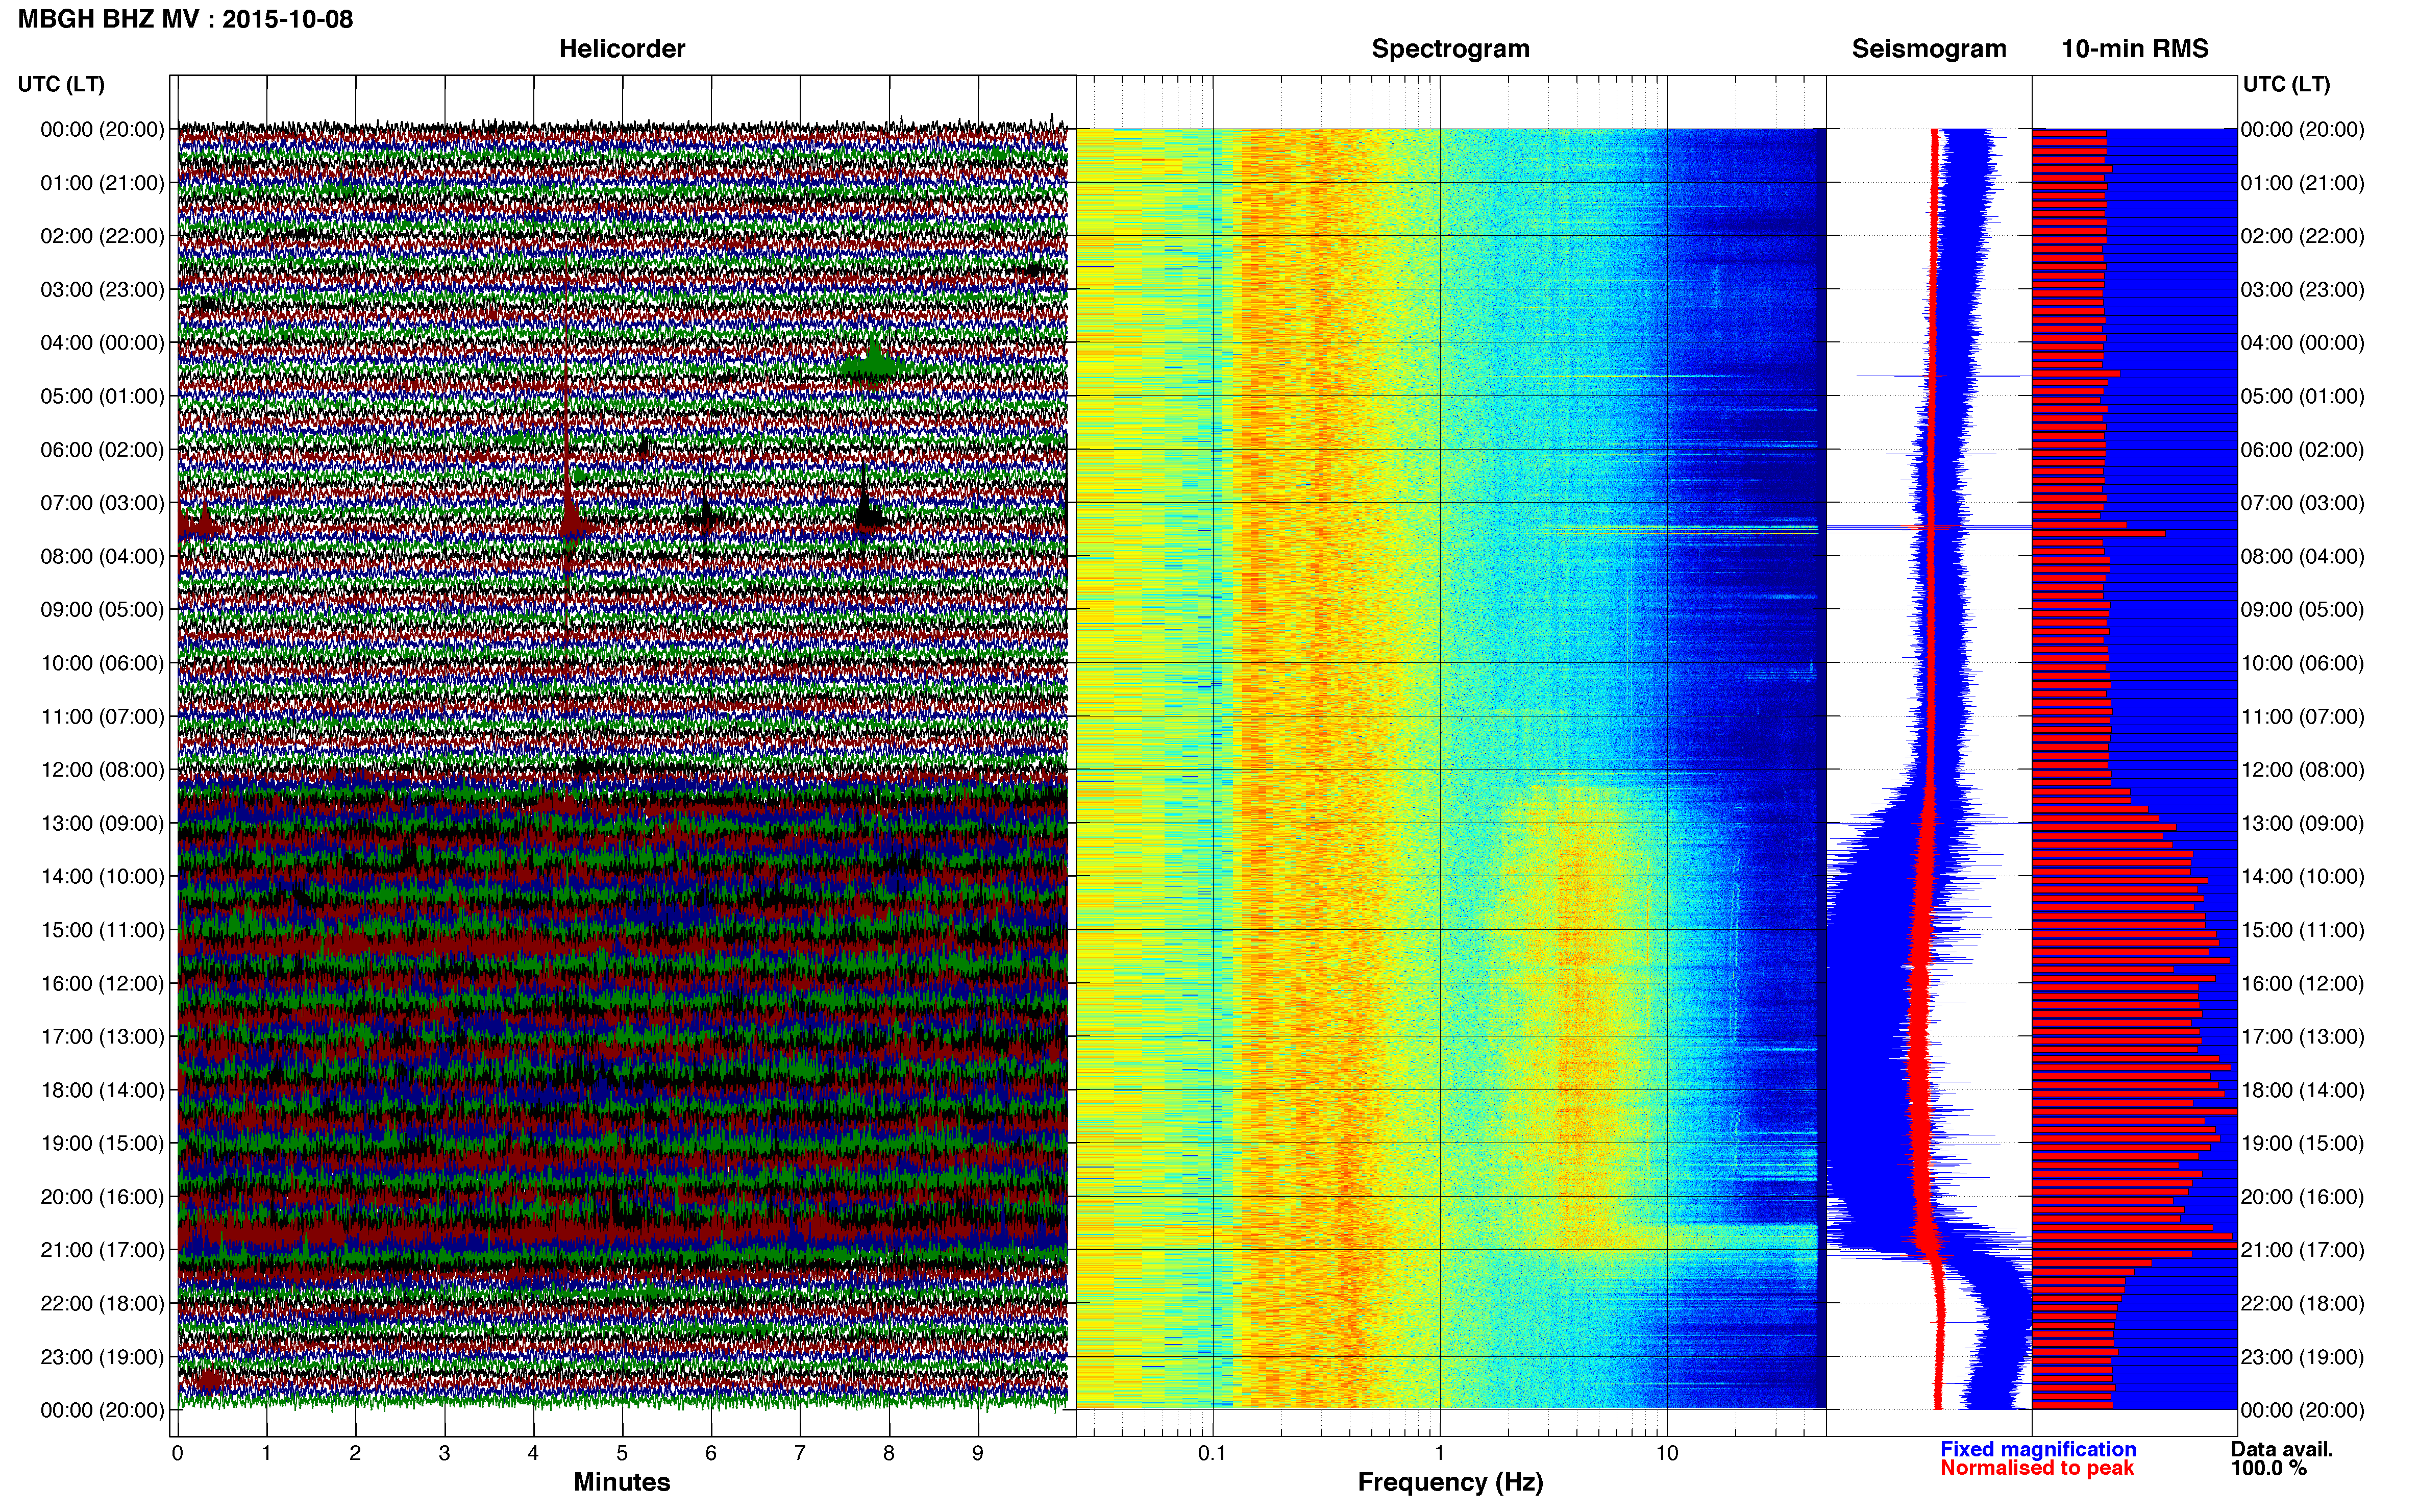
Task: Click right time label 02:00 (22:00)
Action: tap(2302, 236)
